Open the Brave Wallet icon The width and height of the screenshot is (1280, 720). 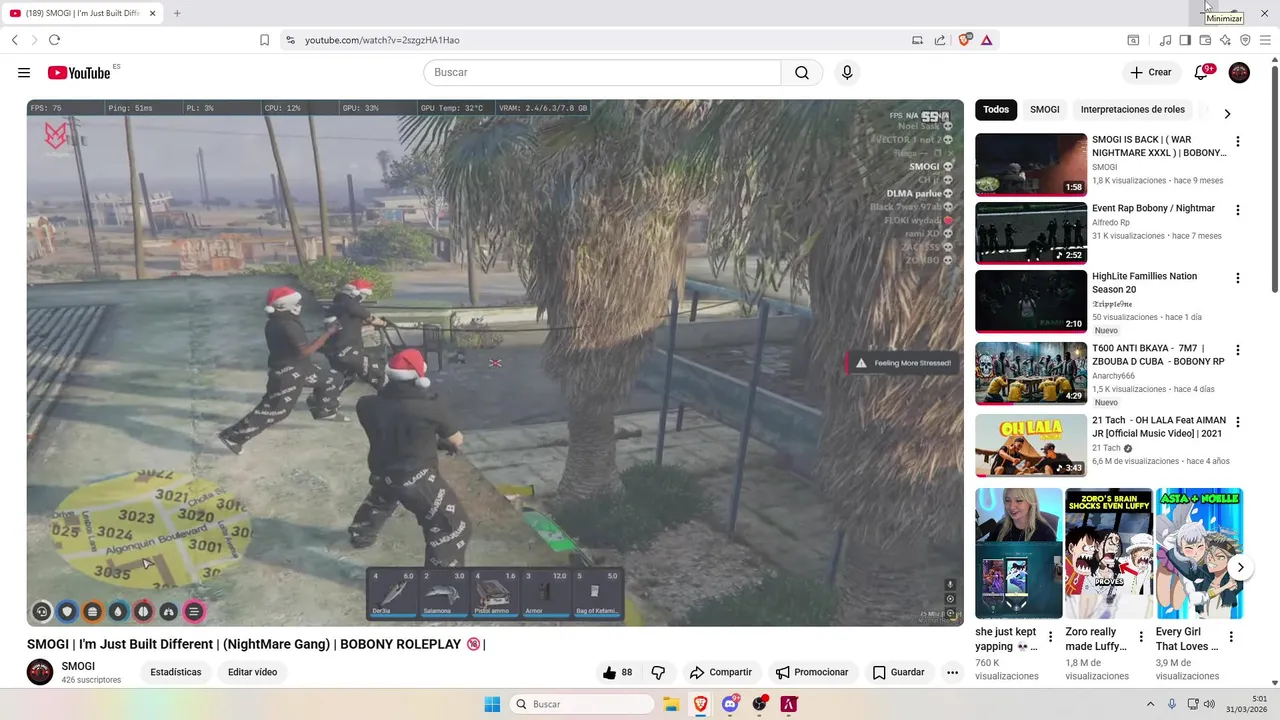1205,40
